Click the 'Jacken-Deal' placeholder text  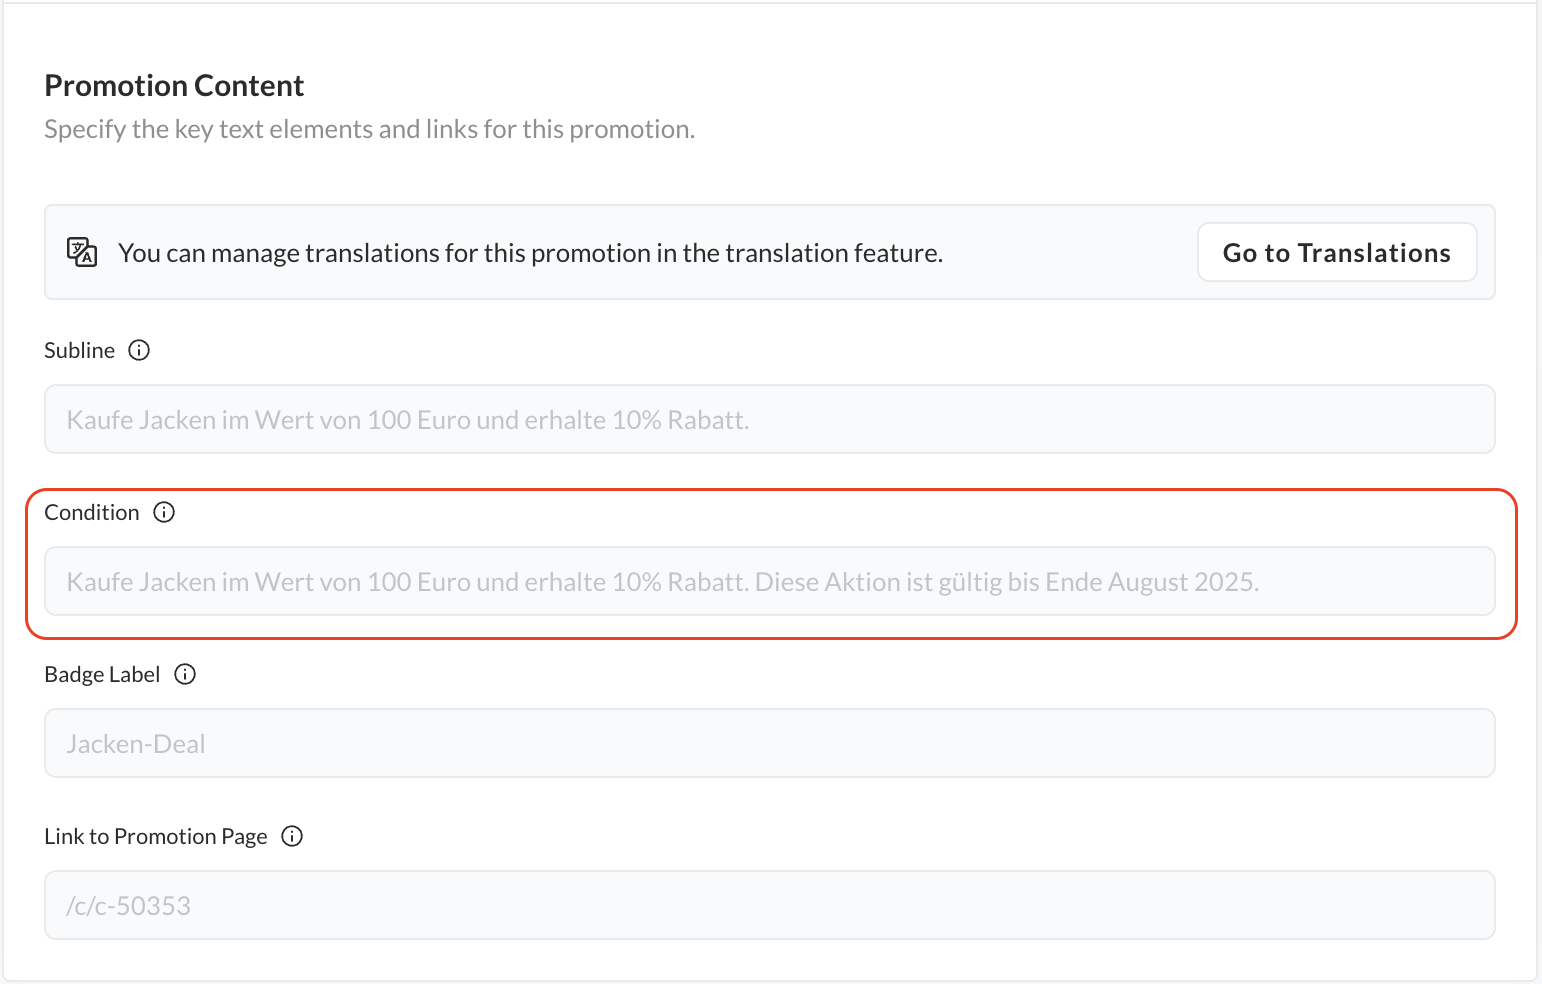click(x=136, y=744)
